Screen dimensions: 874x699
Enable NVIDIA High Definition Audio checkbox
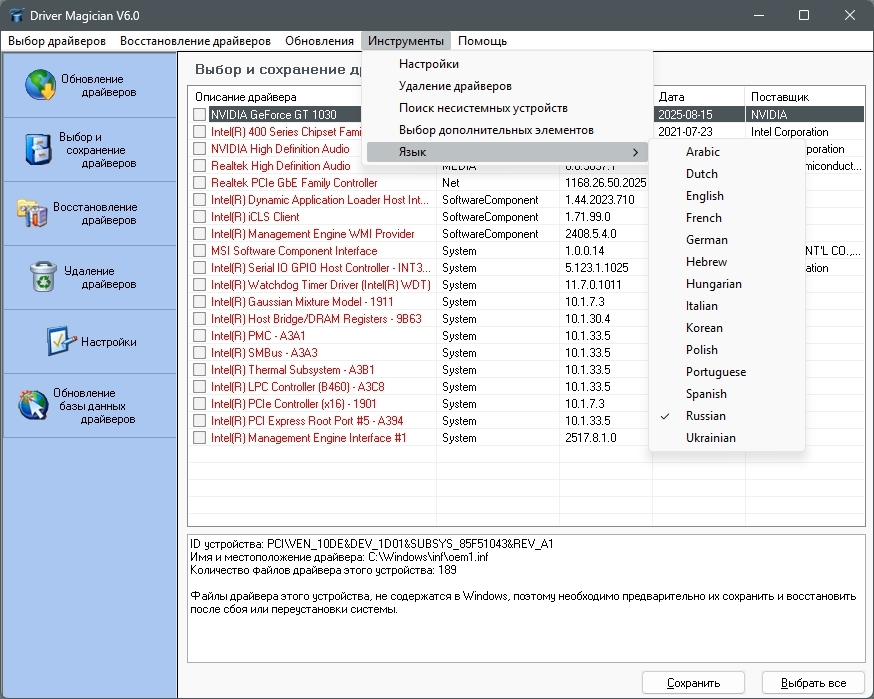pos(200,148)
